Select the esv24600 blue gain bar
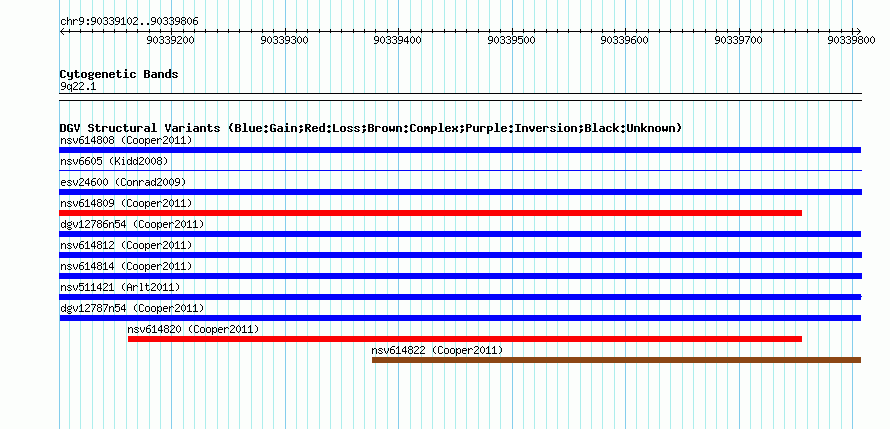 tap(460, 192)
